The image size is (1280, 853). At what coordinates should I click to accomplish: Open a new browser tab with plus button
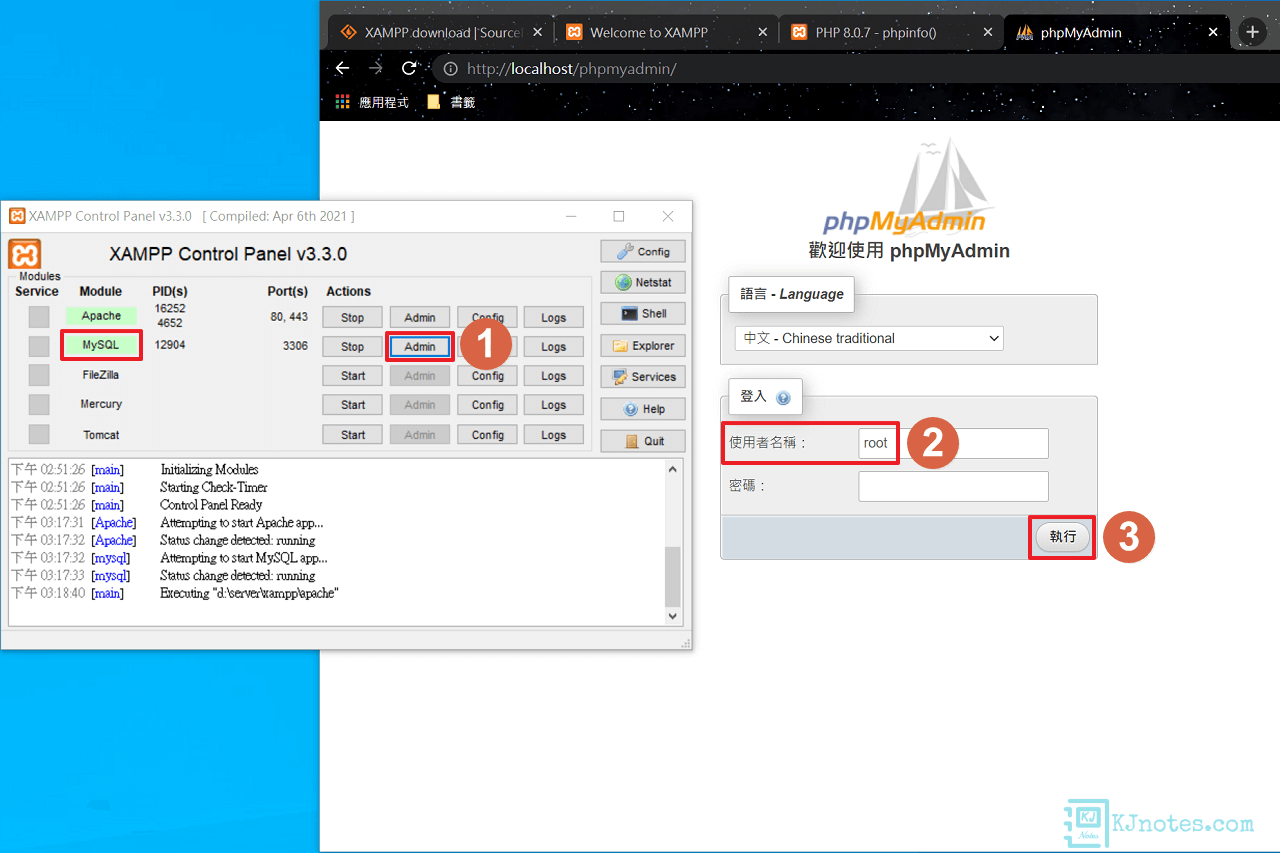tap(1252, 32)
